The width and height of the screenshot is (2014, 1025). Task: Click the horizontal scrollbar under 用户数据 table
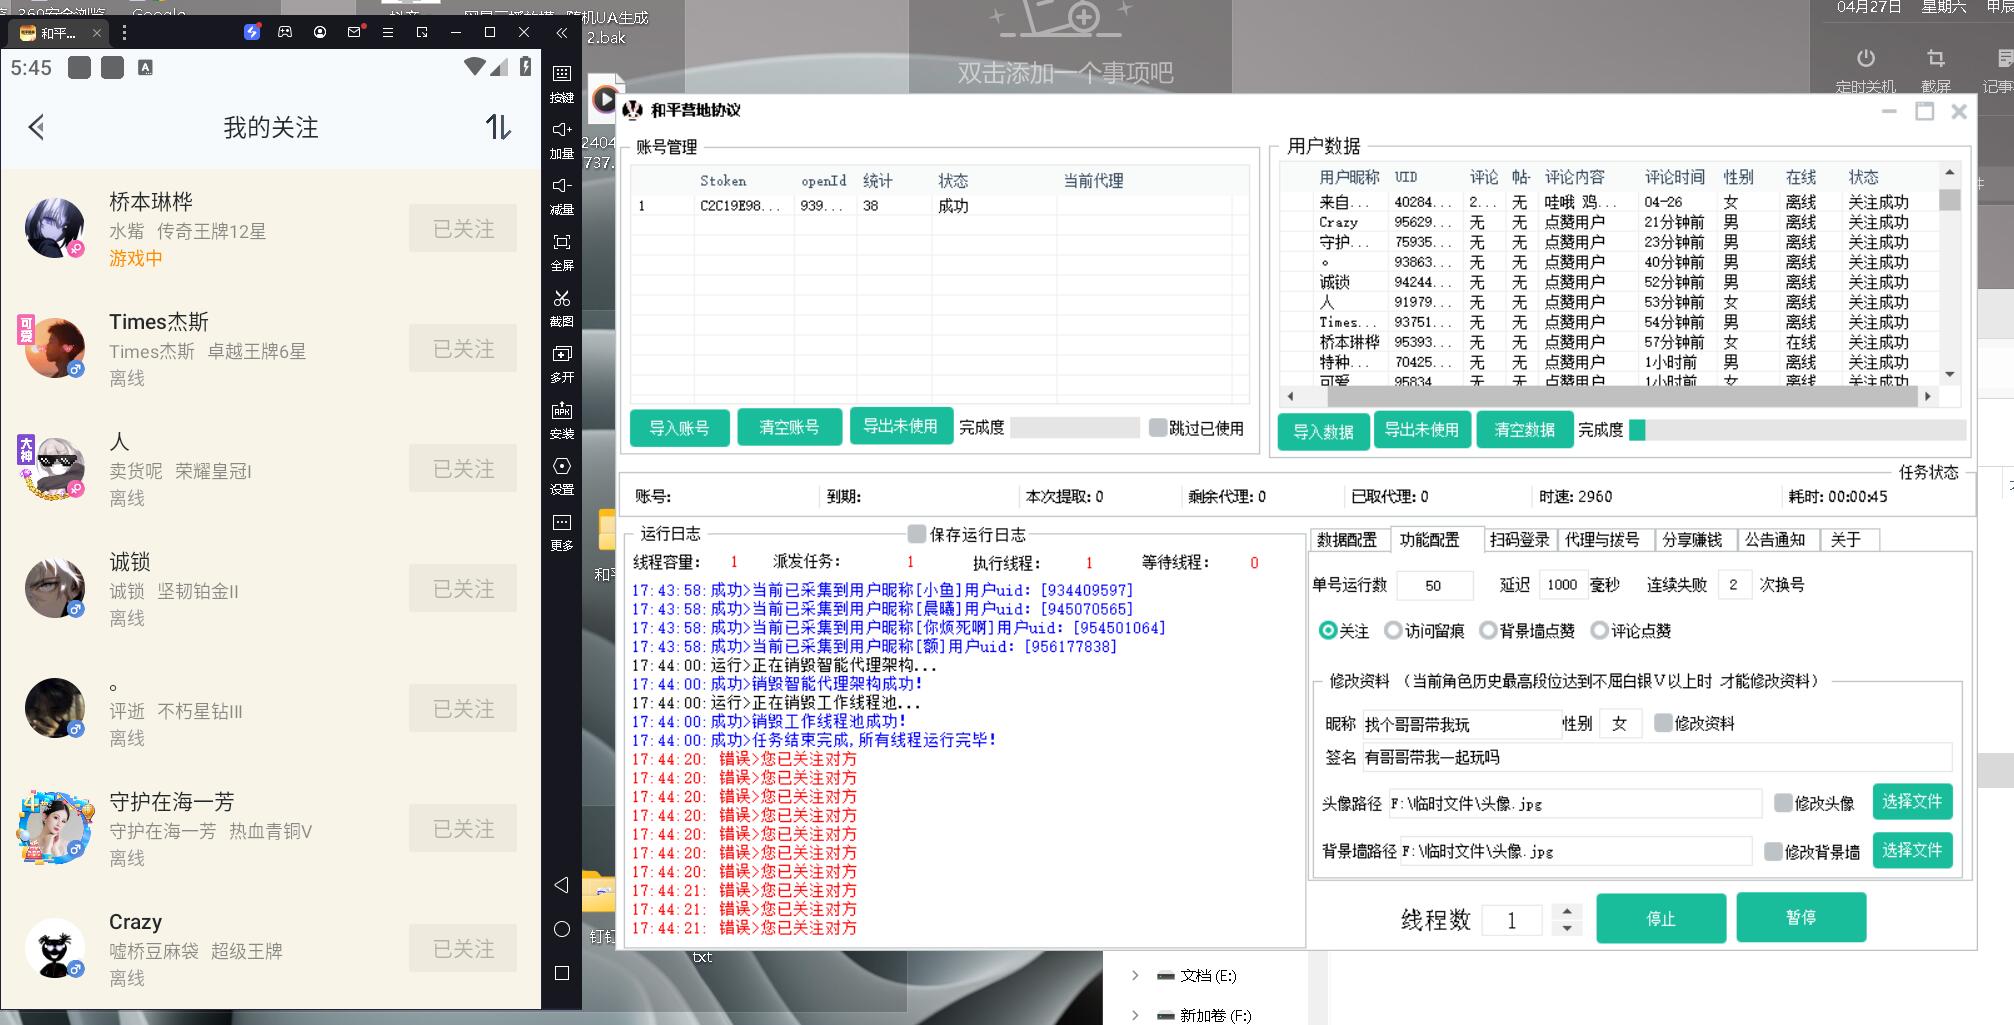click(x=1600, y=396)
